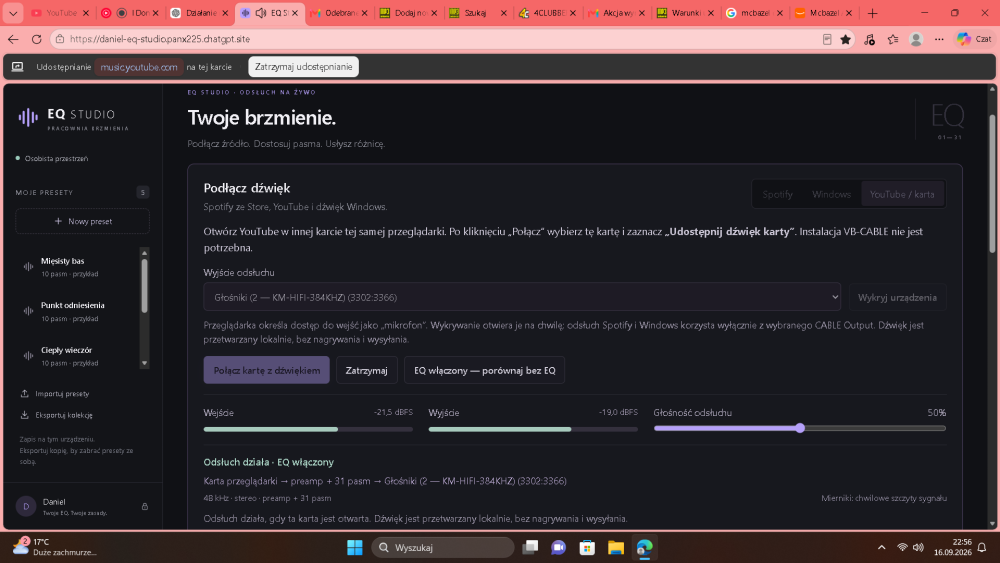Click the Nowy preset button
The width and height of the screenshot is (1000, 563).
coord(83,221)
